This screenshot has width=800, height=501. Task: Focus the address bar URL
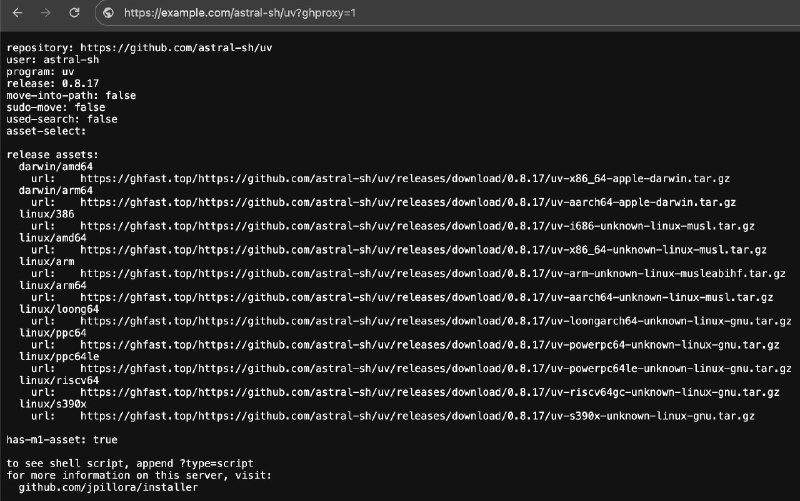point(240,13)
